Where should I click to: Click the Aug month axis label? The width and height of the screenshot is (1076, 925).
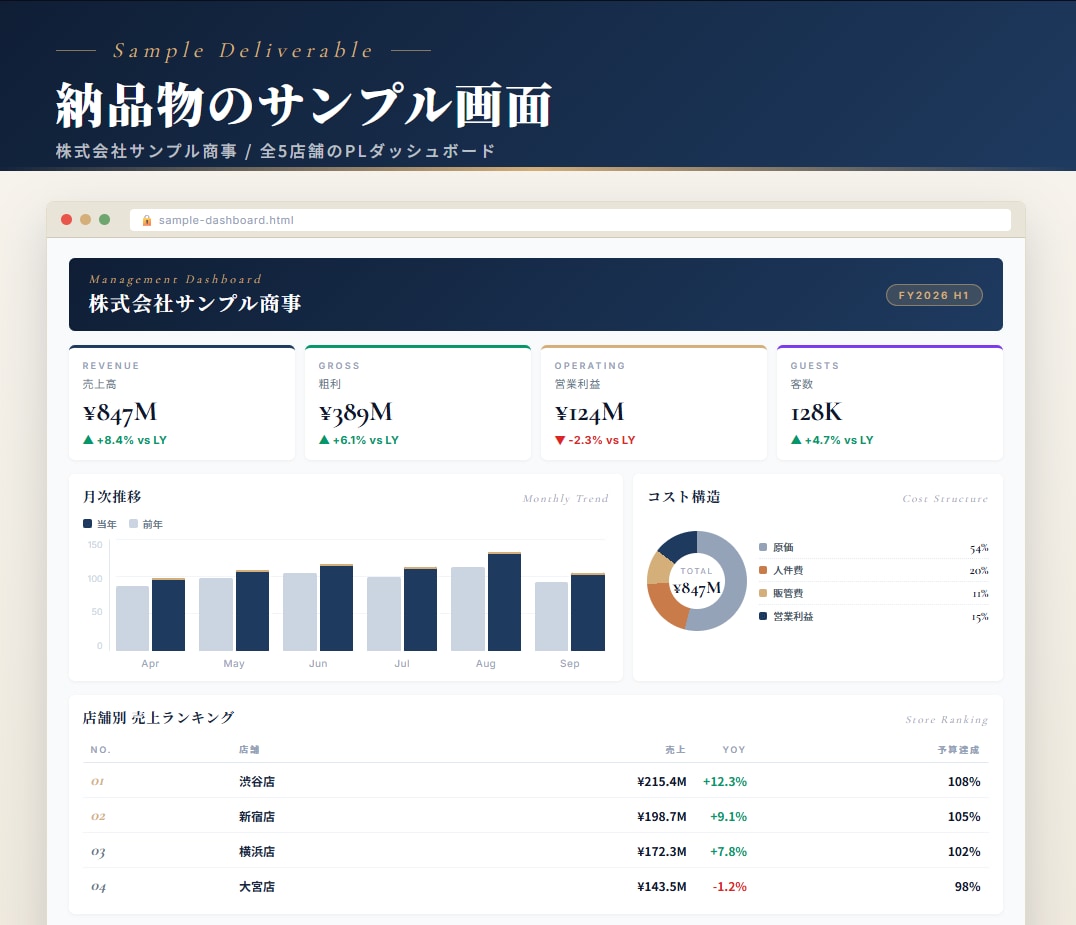click(x=485, y=664)
